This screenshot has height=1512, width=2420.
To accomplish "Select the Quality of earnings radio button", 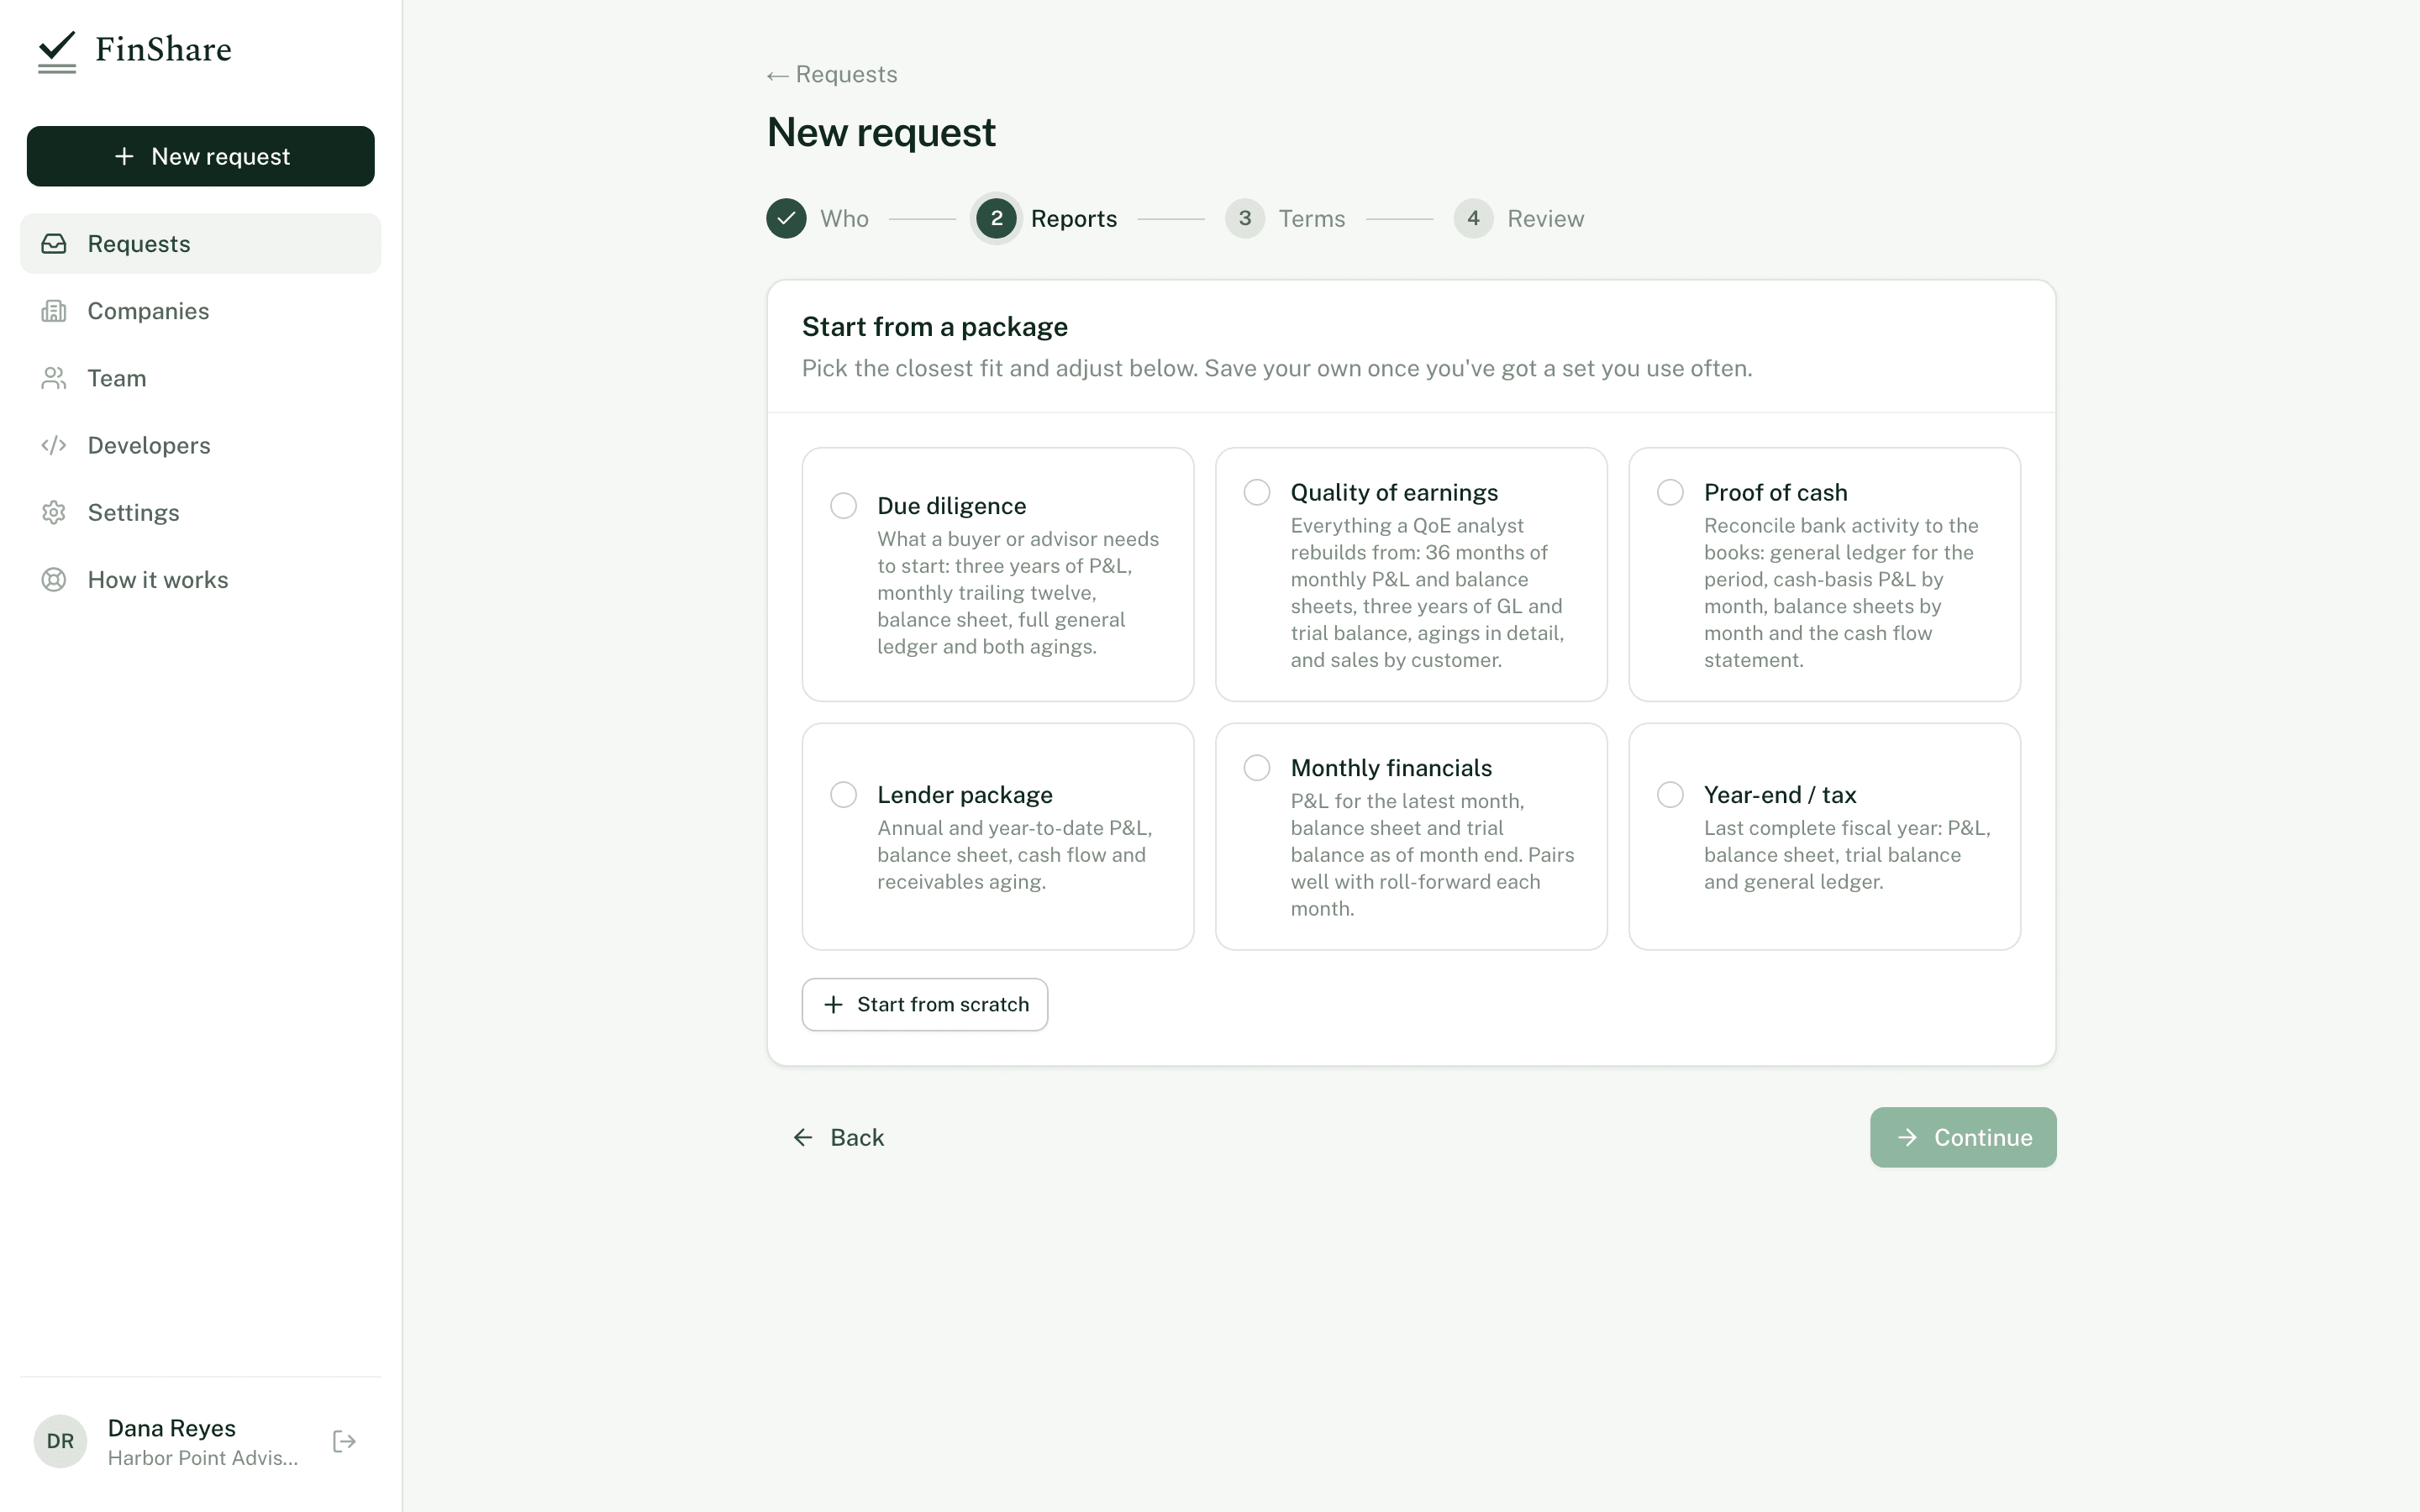I will pos(1257,492).
